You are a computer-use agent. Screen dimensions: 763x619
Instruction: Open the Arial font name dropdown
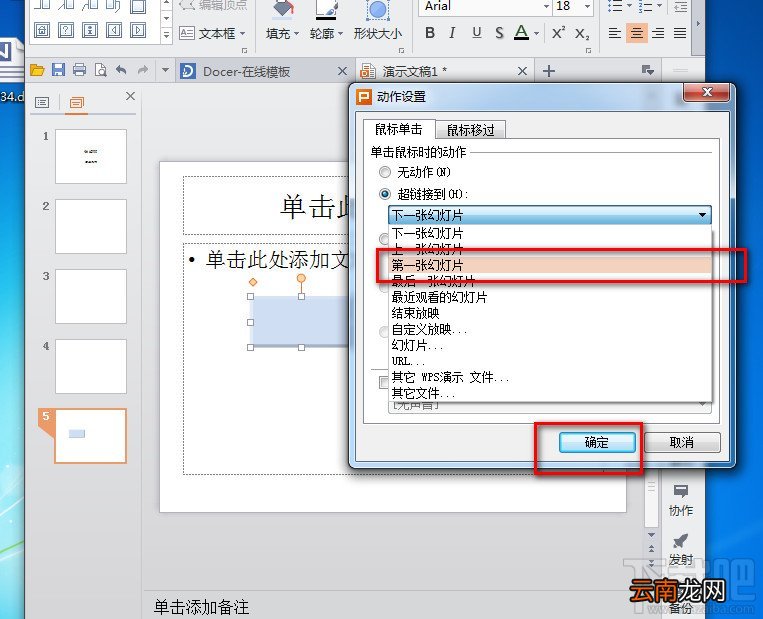click(x=546, y=6)
